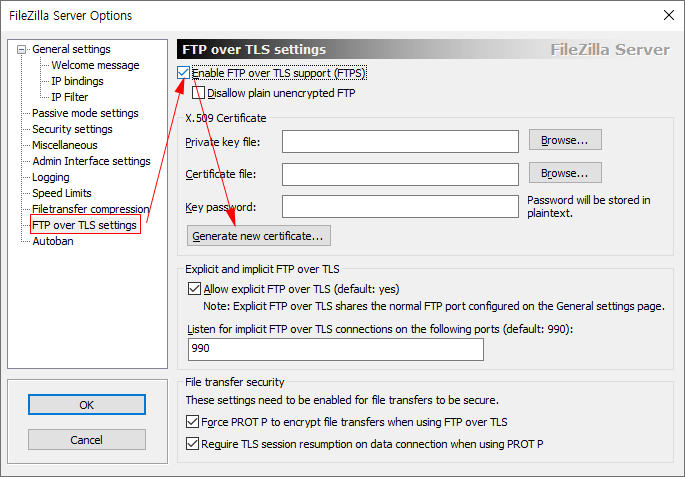The image size is (685, 477).
Task: Open the Miscellaneous settings page
Action: (x=65, y=145)
